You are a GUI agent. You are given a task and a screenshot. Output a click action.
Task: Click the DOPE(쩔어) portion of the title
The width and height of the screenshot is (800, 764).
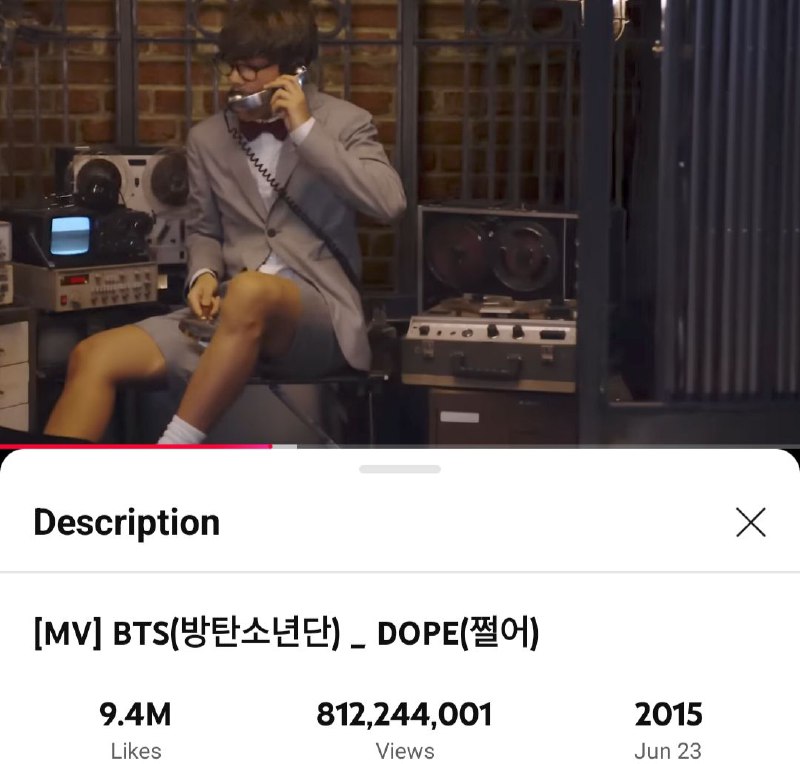tap(458, 633)
